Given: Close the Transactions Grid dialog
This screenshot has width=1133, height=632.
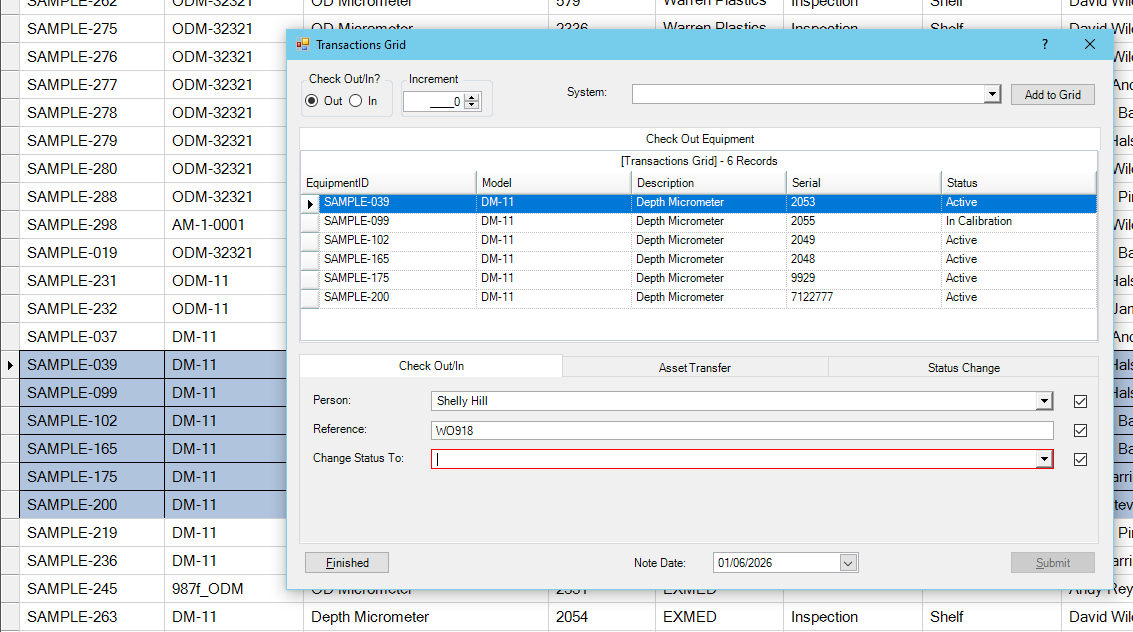Looking at the screenshot, I should [x=1090, y=45].
